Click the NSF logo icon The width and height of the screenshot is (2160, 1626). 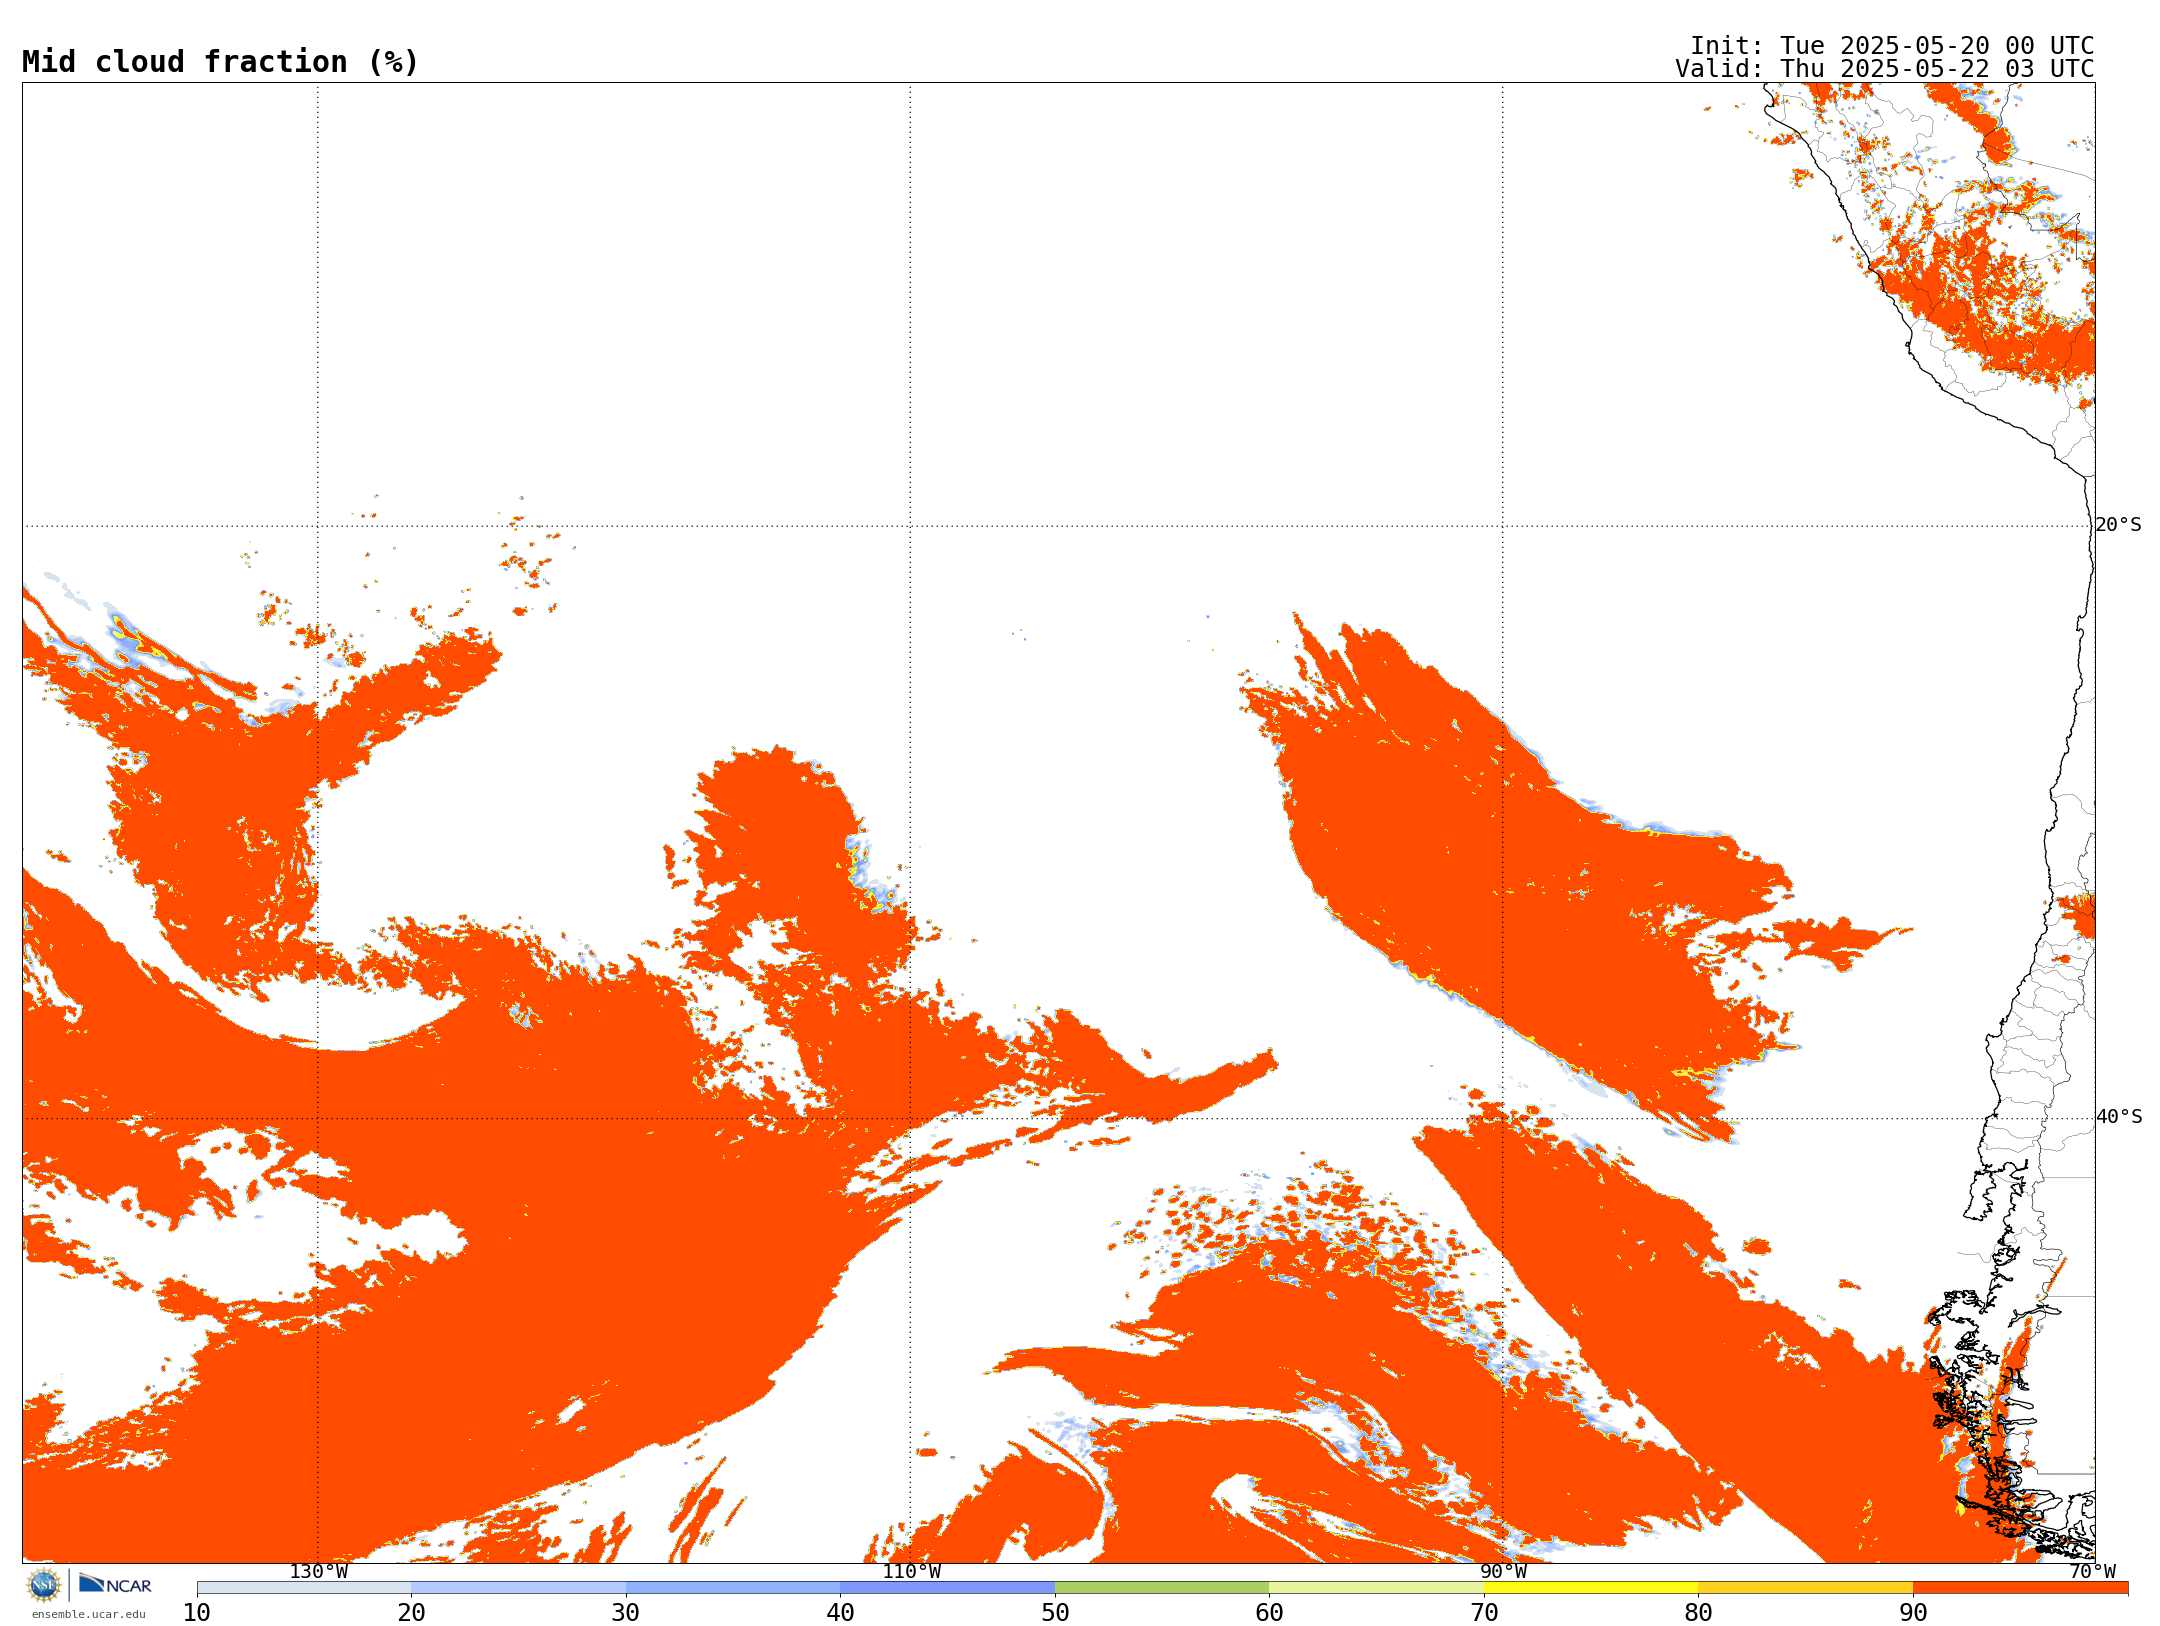tap(44, 1585)
